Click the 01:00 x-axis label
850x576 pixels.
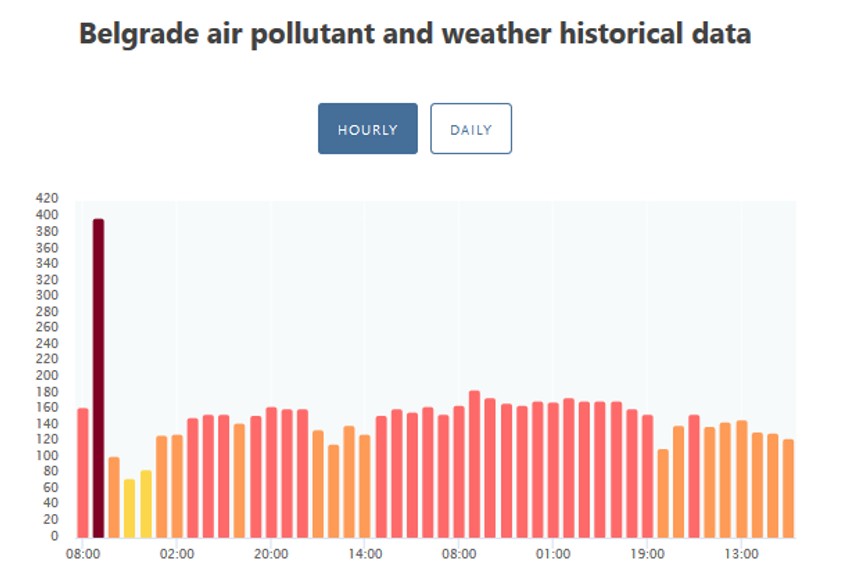point(553,553)
